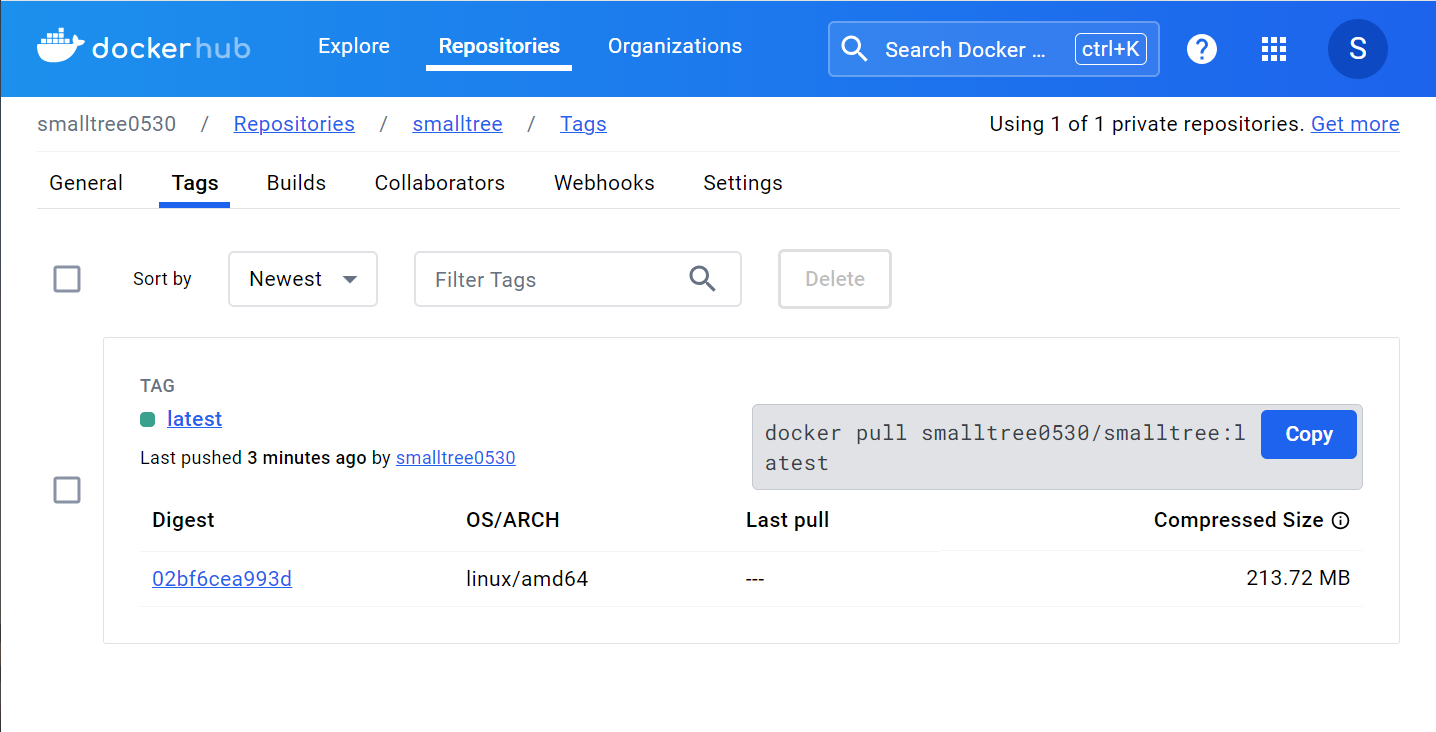
Task: Click the Repositories breadcrumb link
Action: point(294,124)
